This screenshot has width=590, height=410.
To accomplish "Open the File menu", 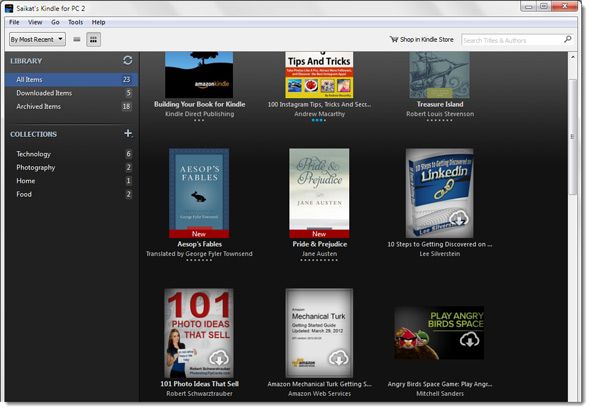I will coord(14,22).
